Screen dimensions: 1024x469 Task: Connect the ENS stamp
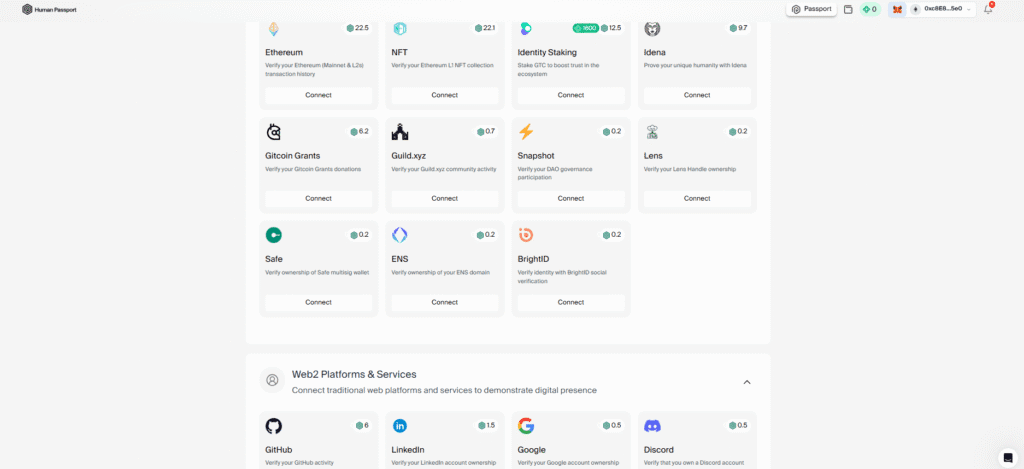click(x=445, y=302)
